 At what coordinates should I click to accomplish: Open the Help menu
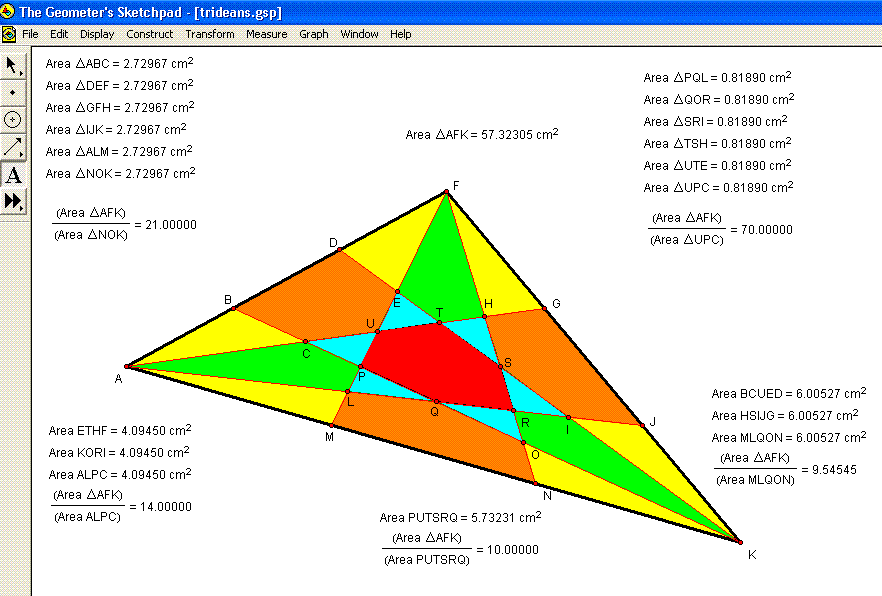tap(401, 34)
